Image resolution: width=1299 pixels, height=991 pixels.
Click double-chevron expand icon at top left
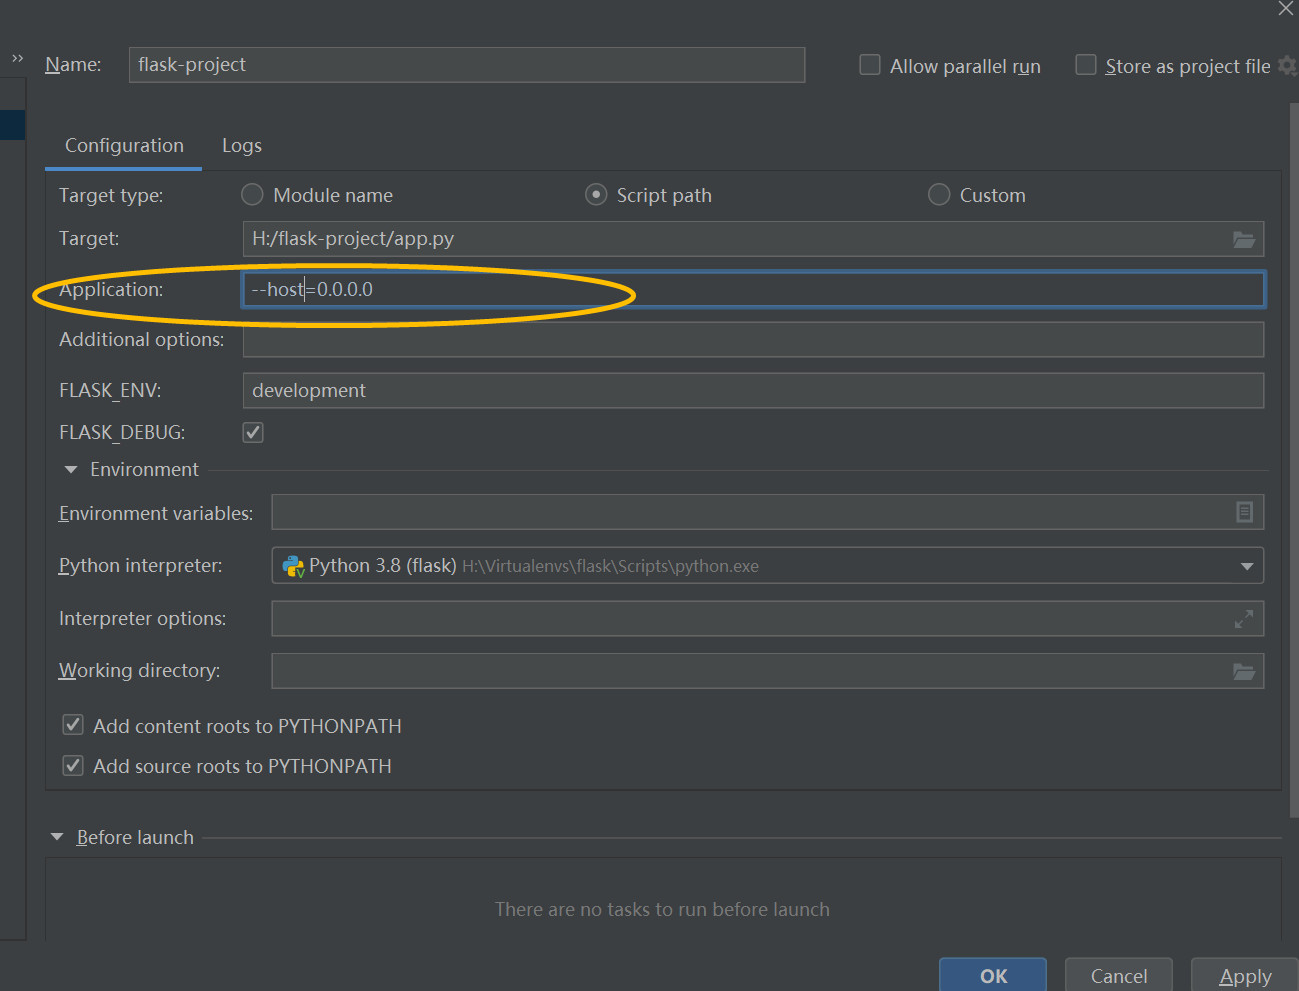pyautogui.click(x=17, y=59)
